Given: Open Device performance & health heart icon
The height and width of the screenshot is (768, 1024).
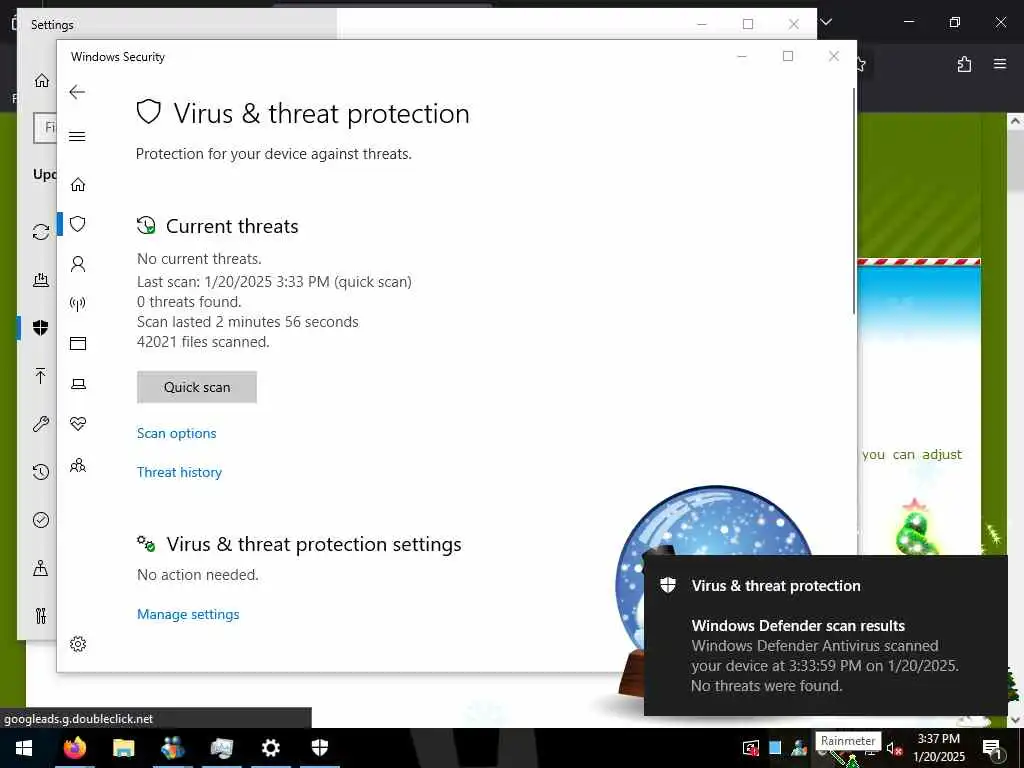Looking at the screenshot, I should click(78, 424).
